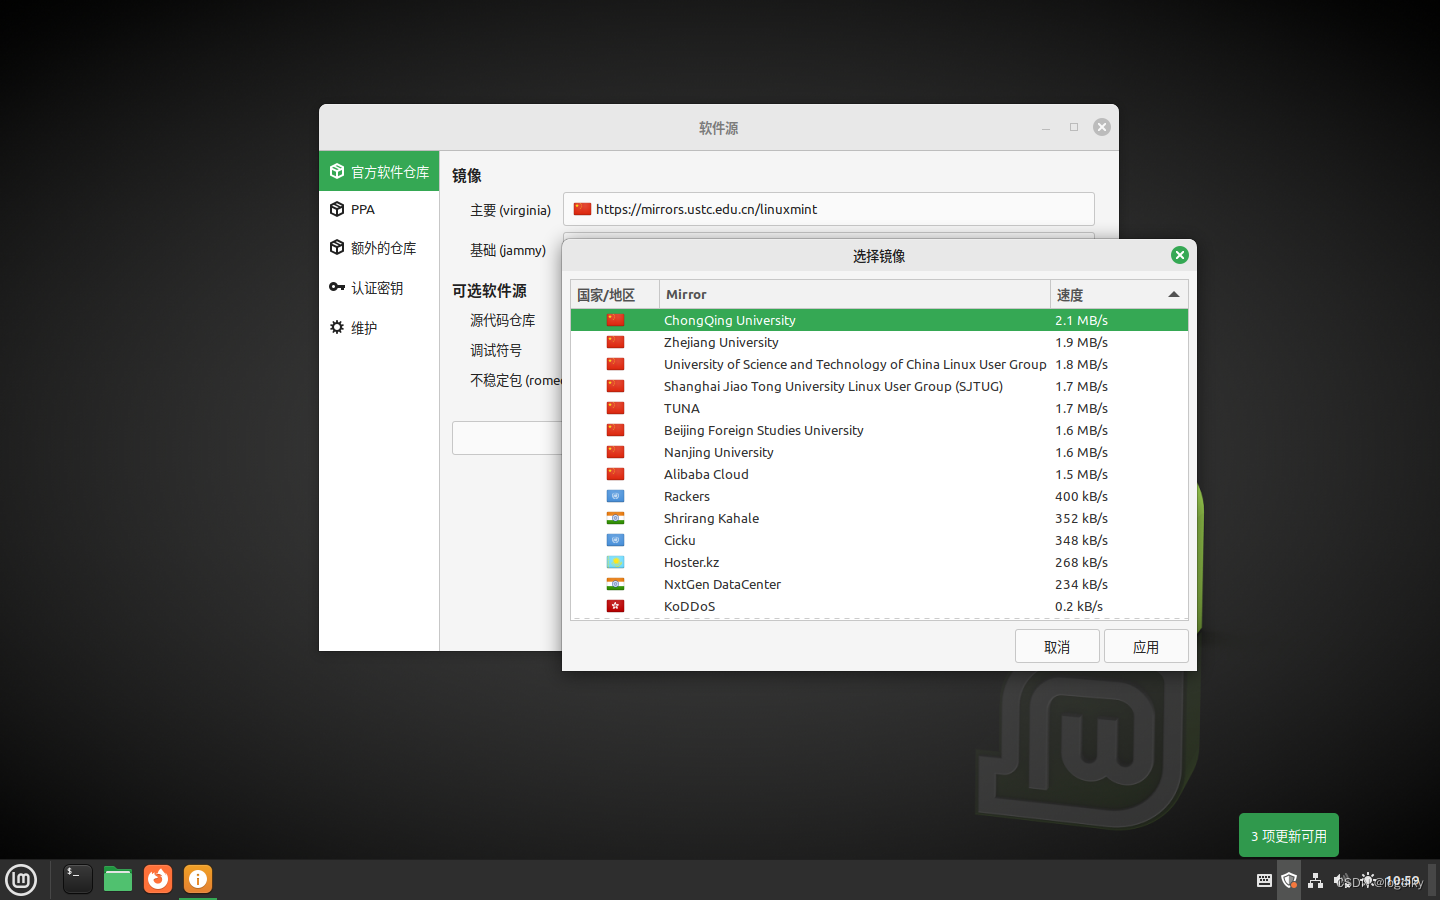The width and height of the screenshot is (1440, 900).
Task: Launch the terminal from the taskbar
Action: click(x=77, y=879)
